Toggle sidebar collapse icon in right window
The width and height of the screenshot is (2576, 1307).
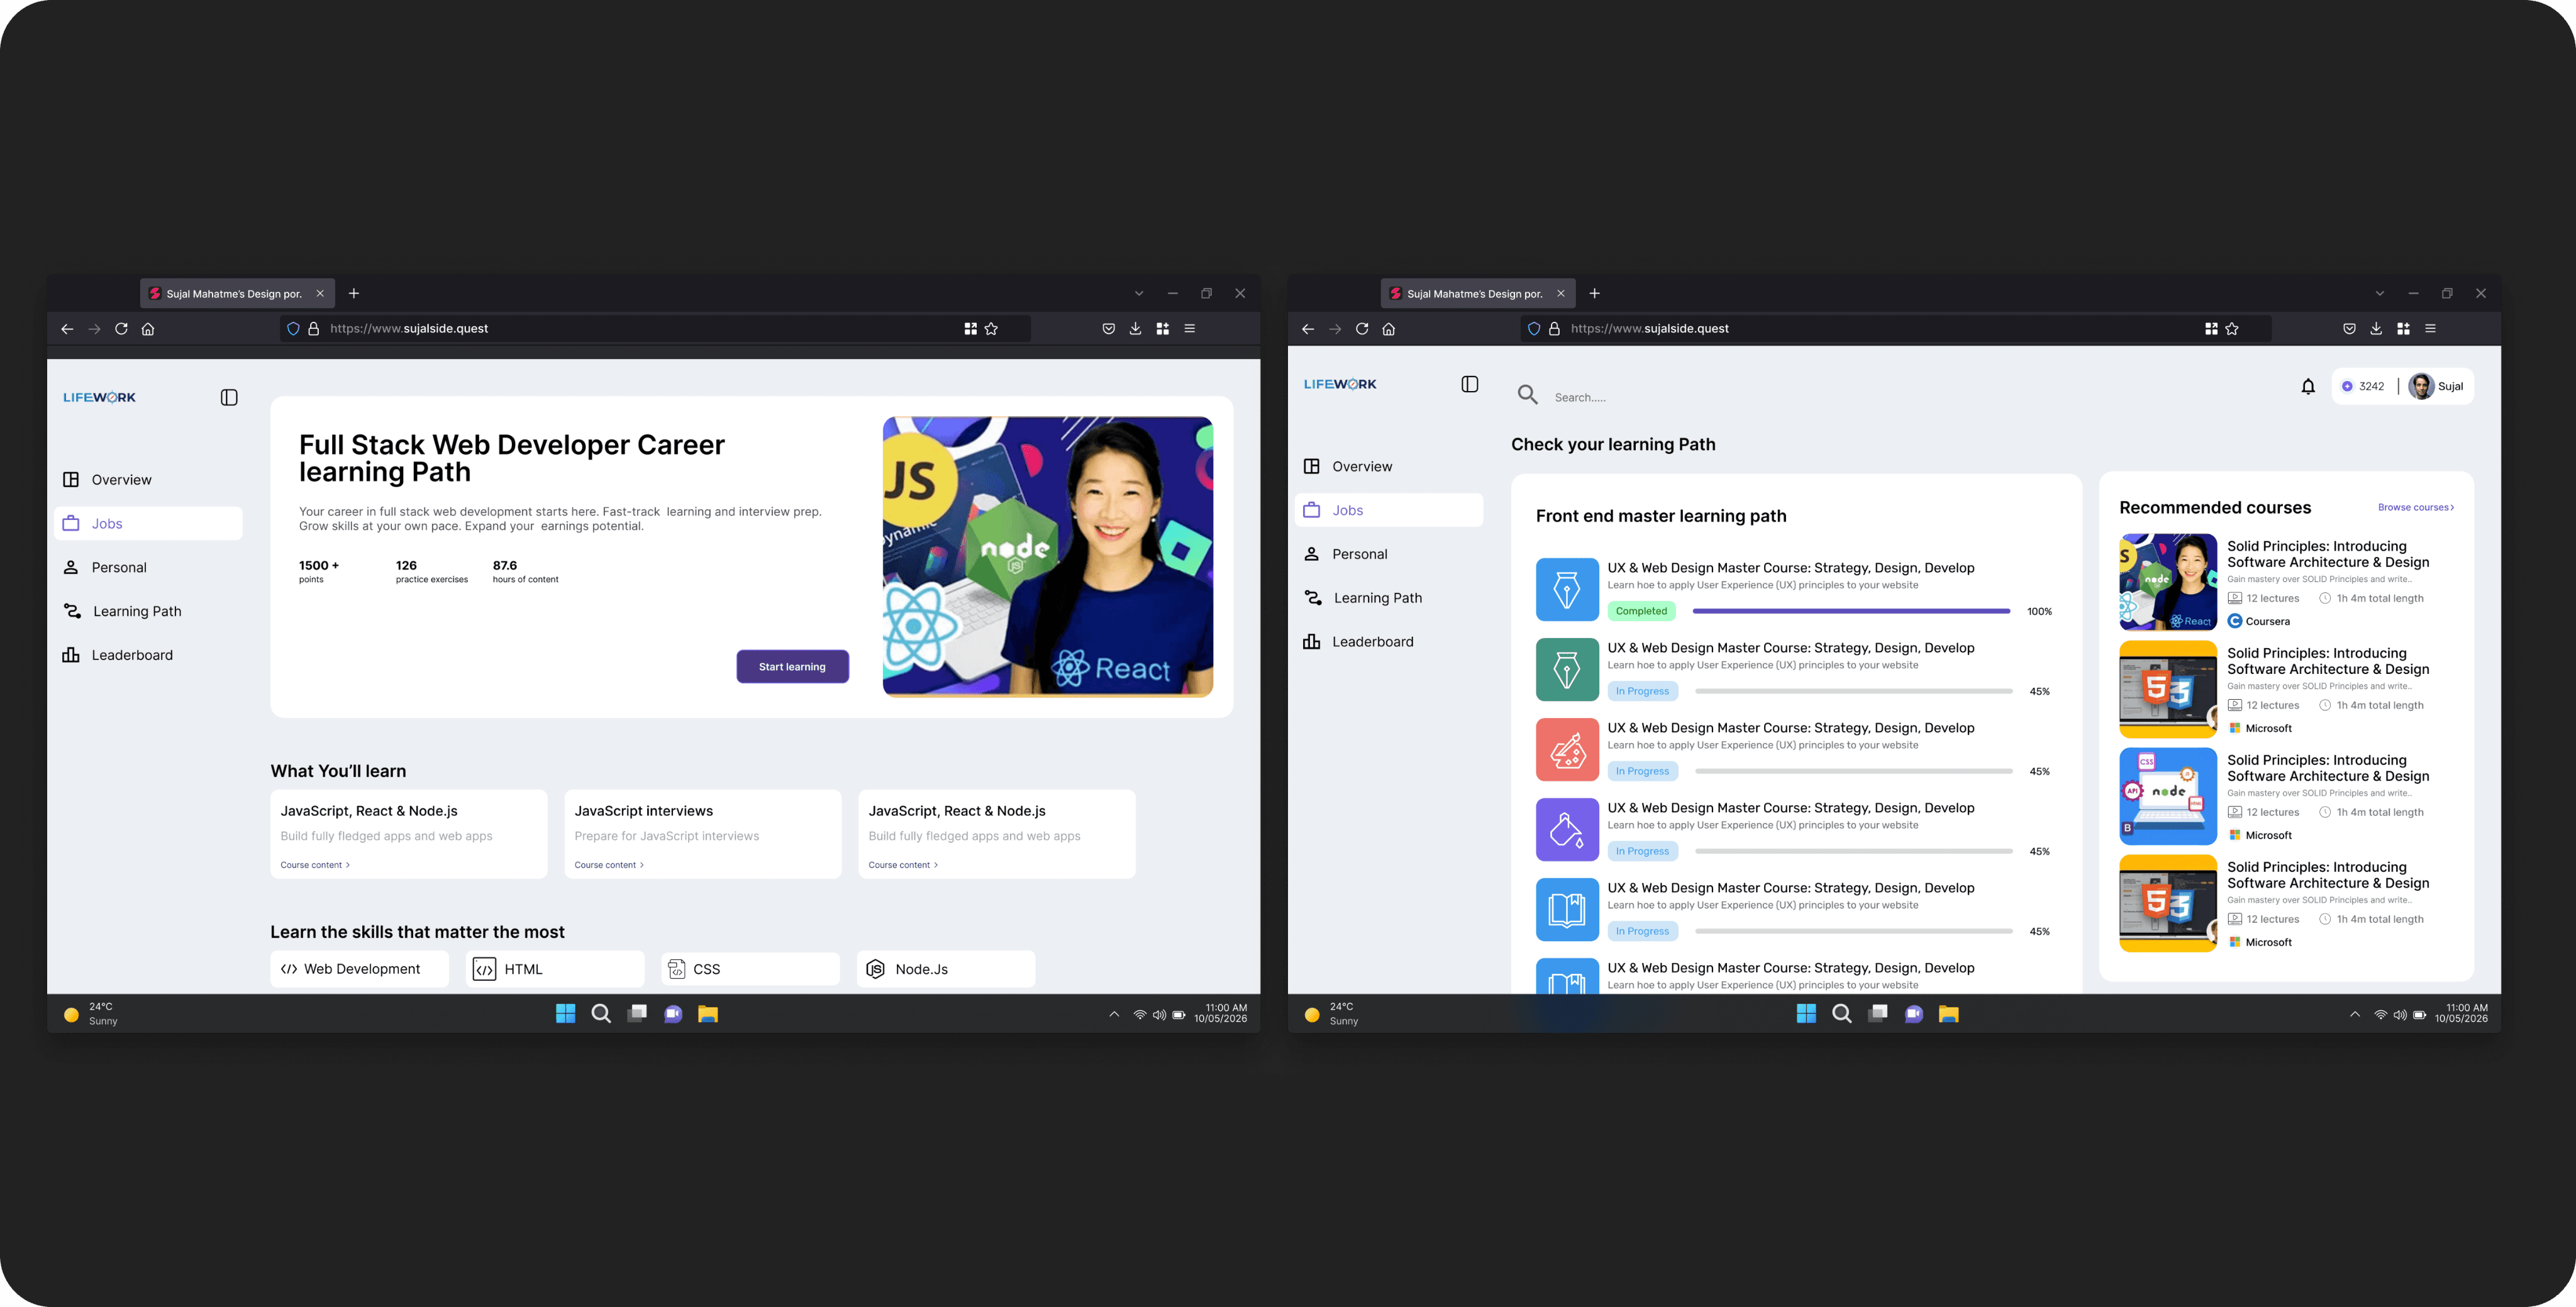(1469, 385)
